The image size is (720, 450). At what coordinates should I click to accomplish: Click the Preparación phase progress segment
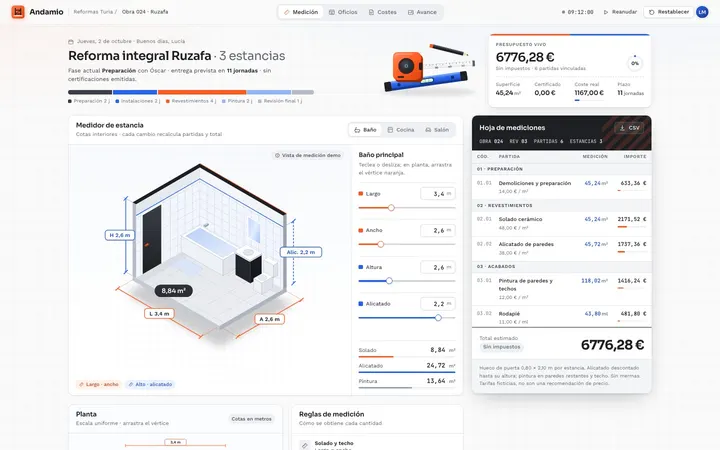pyautogui.click(x=90, y=92)
